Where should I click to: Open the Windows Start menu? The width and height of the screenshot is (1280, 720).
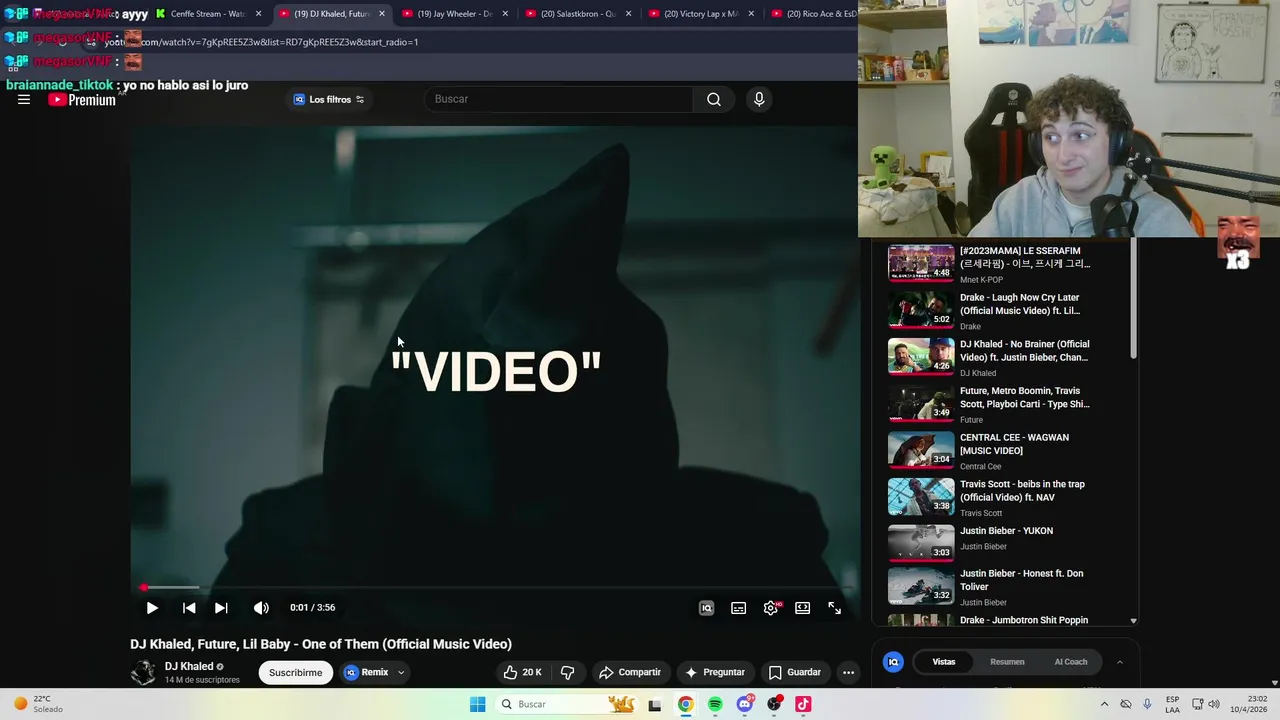click(x=477, y=704)
